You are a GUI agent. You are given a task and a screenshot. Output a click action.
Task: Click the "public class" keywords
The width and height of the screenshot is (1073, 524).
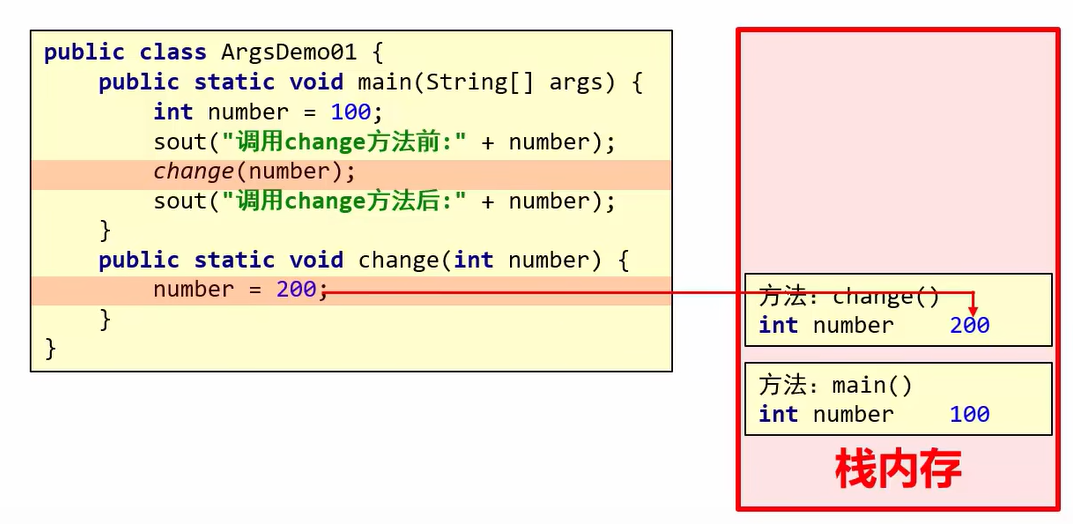coord(123,52)
